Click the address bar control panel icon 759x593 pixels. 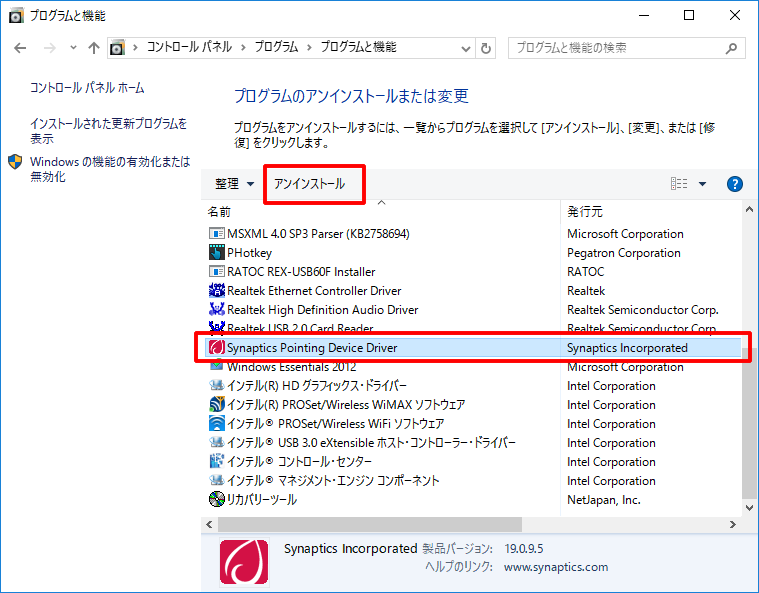coord(117,47)
